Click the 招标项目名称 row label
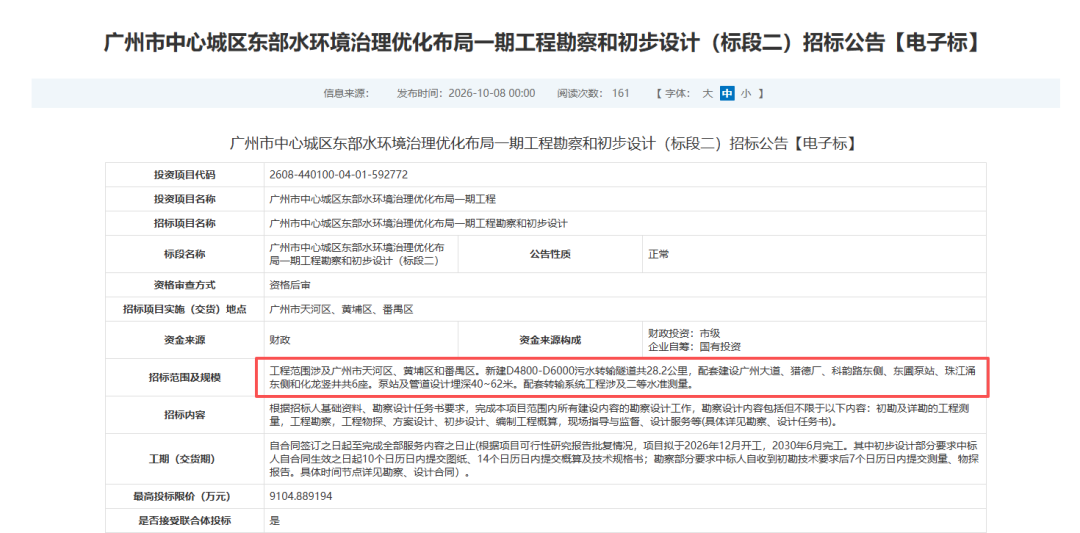Image resolution: width=1080 pixels, height=533 pixels. [x=185, y=223]
